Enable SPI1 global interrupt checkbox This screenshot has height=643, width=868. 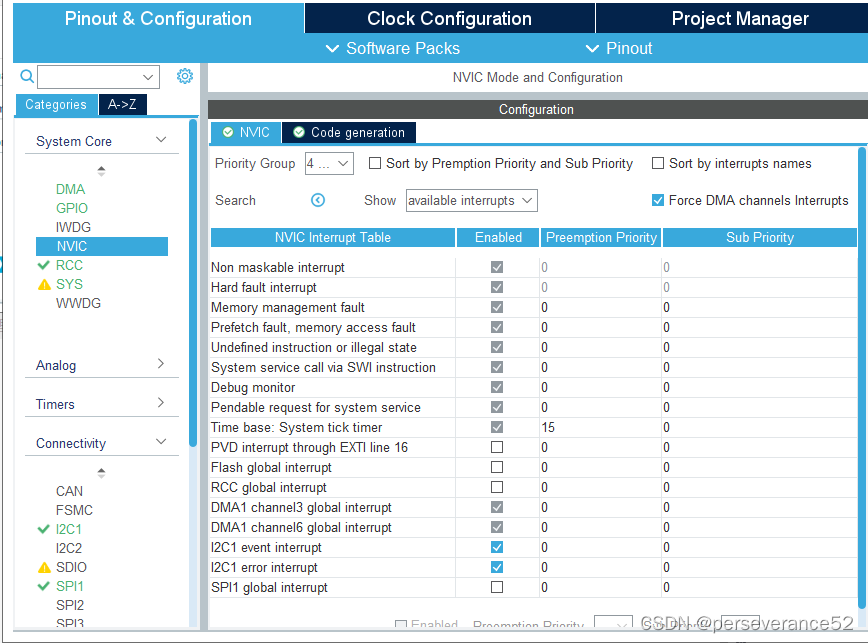click(x=497, y=587)
